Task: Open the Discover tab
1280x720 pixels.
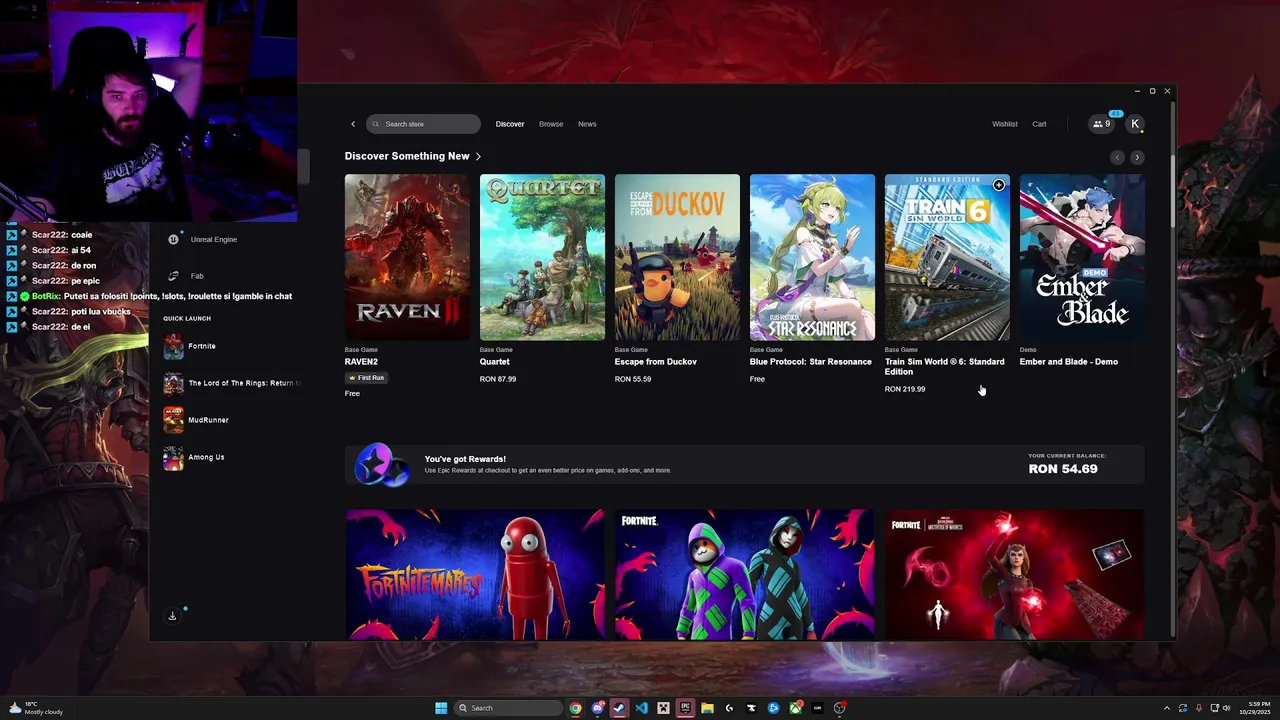Action: coord(510,124)
